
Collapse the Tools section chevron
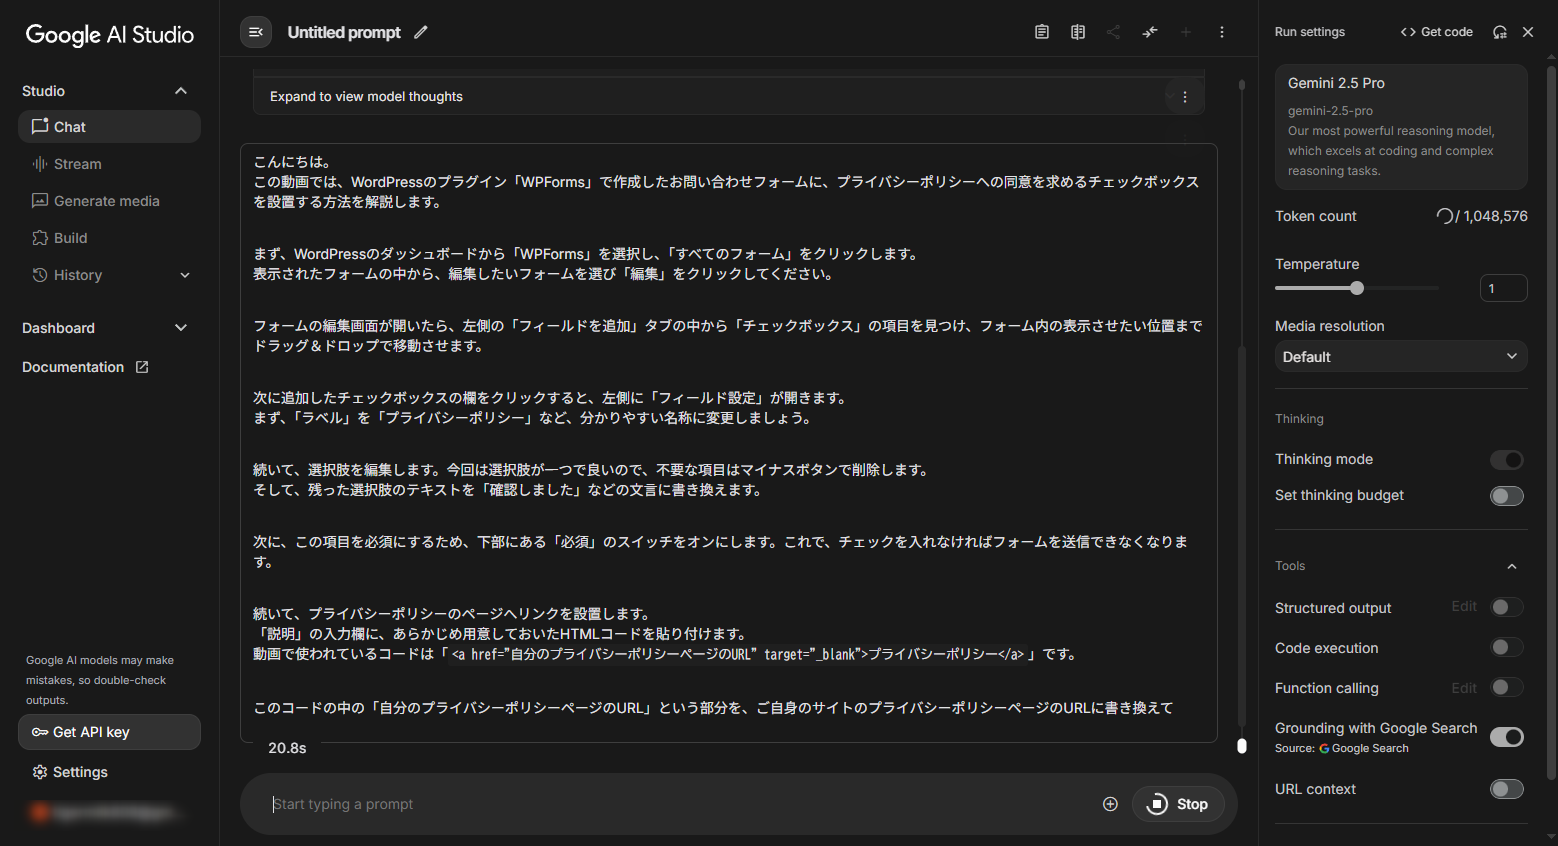point(1512,566)
